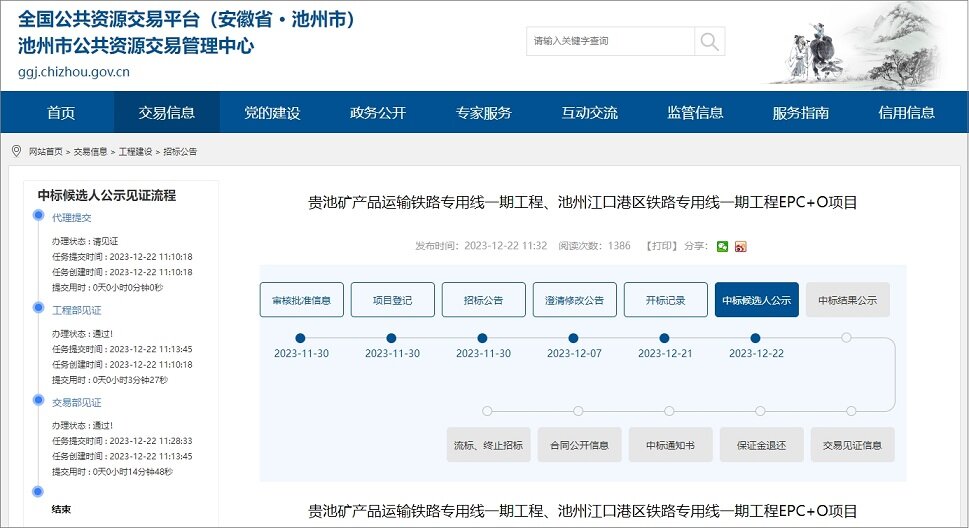Click the 代理提交 step dot
This screenshot has width=969, height=528.
(x=38, y=217)
